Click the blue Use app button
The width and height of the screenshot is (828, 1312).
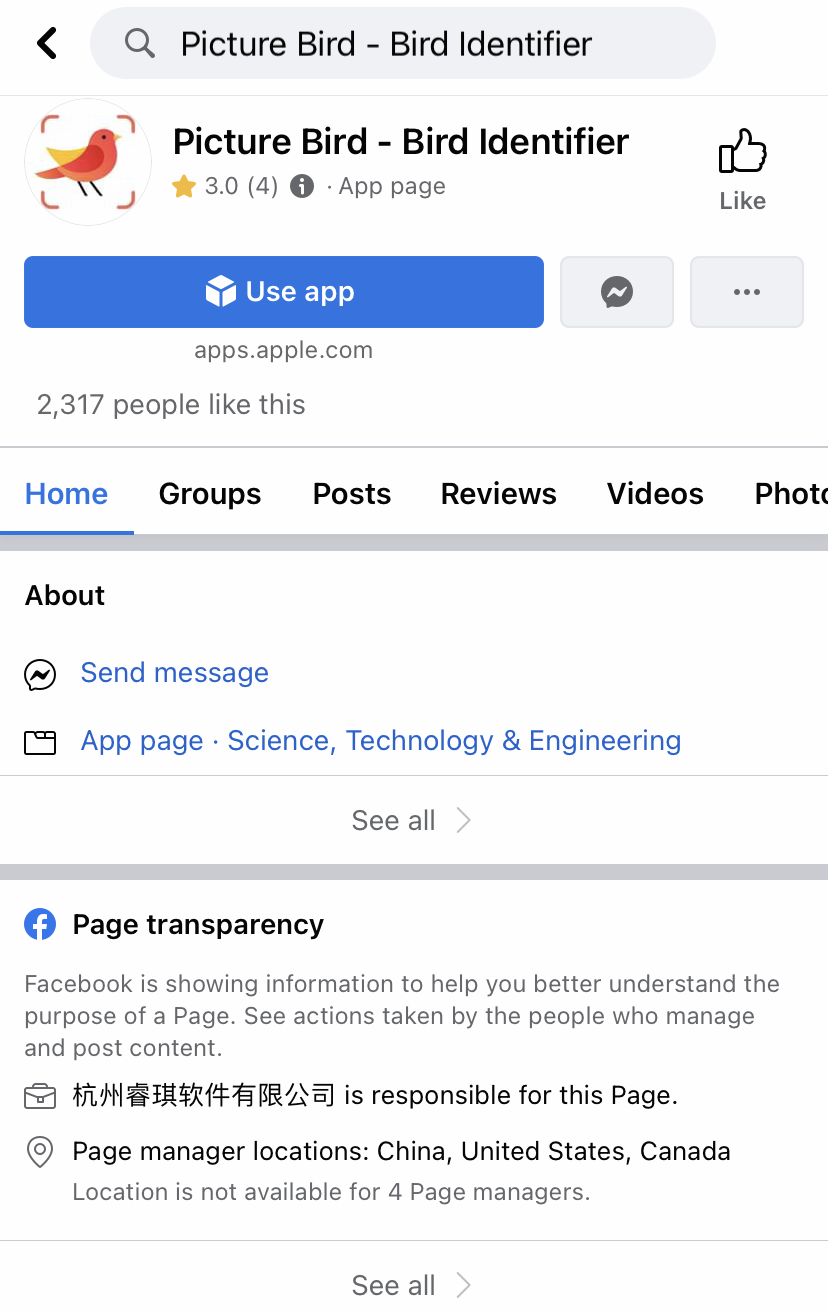click(x=284, y=292)
